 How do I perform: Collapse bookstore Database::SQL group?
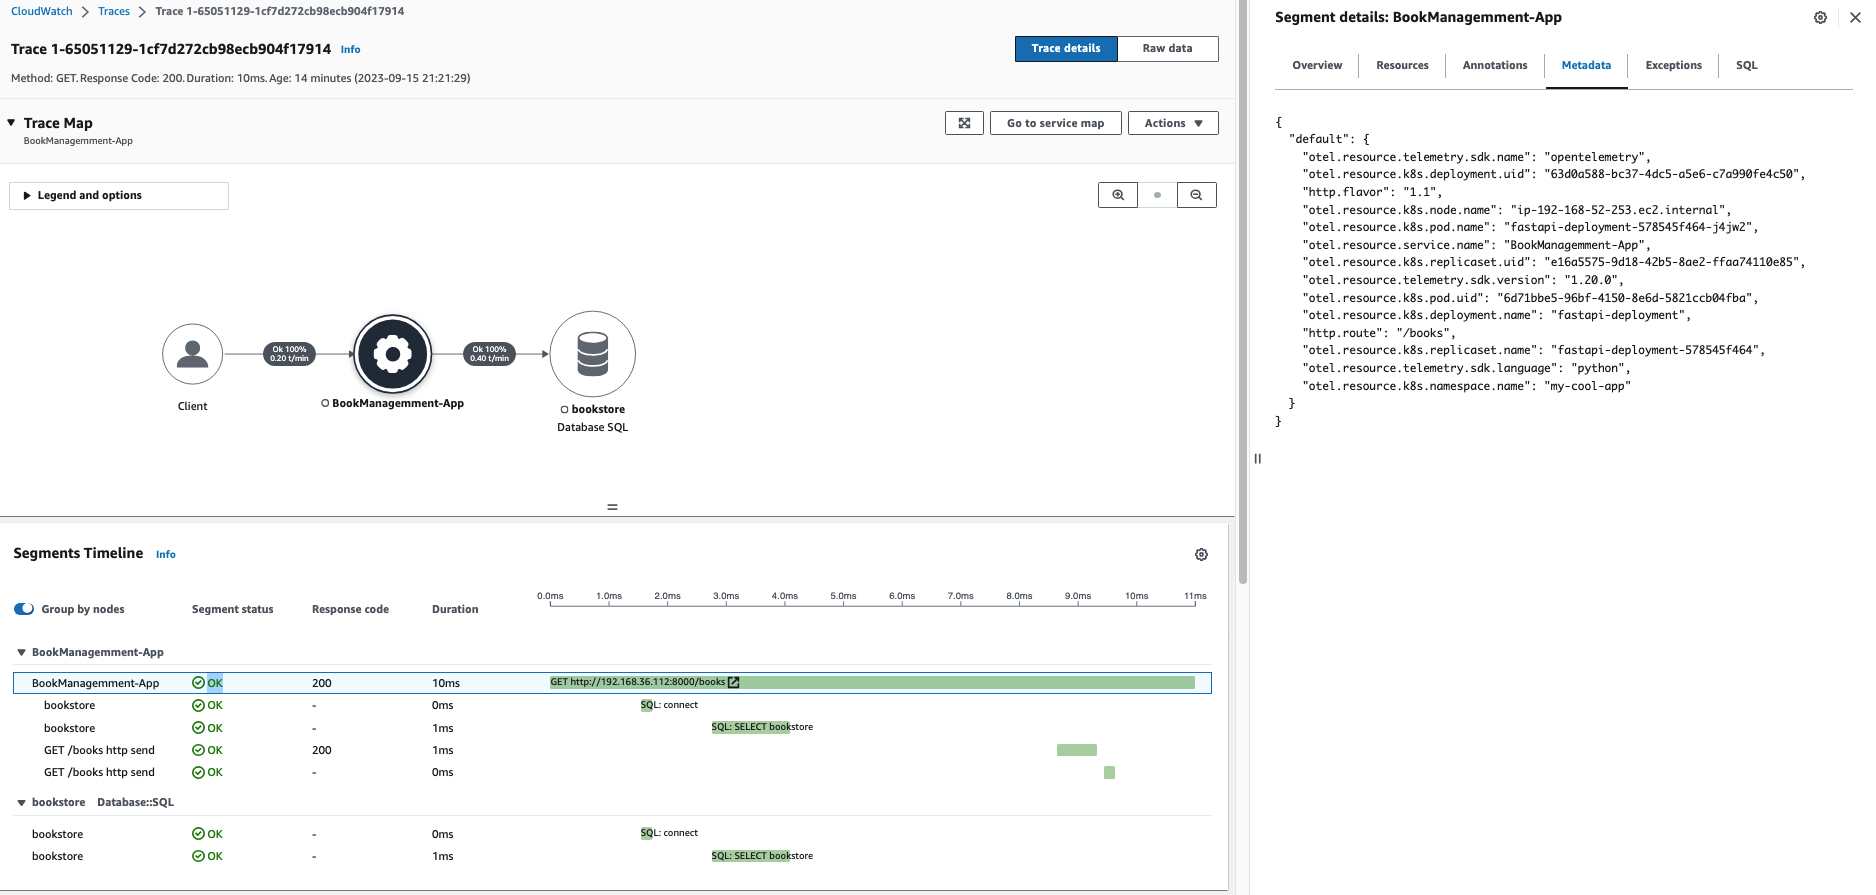pos(21,803)
